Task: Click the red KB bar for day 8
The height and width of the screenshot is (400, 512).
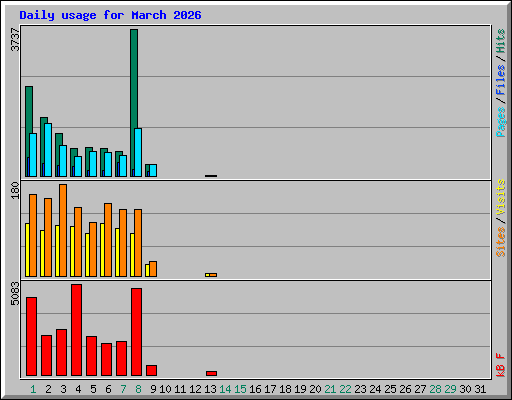Action: (136, 332)
